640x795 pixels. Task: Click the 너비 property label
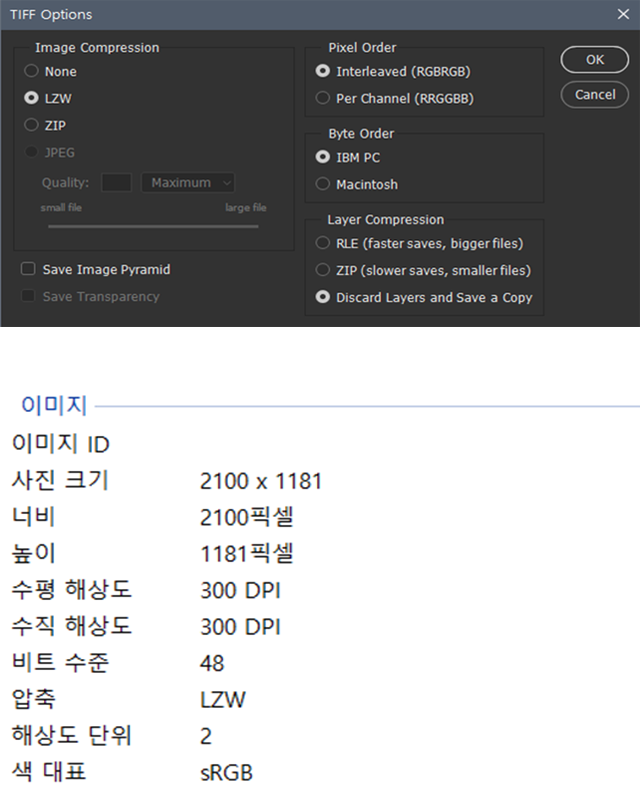pyautogui.click(x=33, y=517)
